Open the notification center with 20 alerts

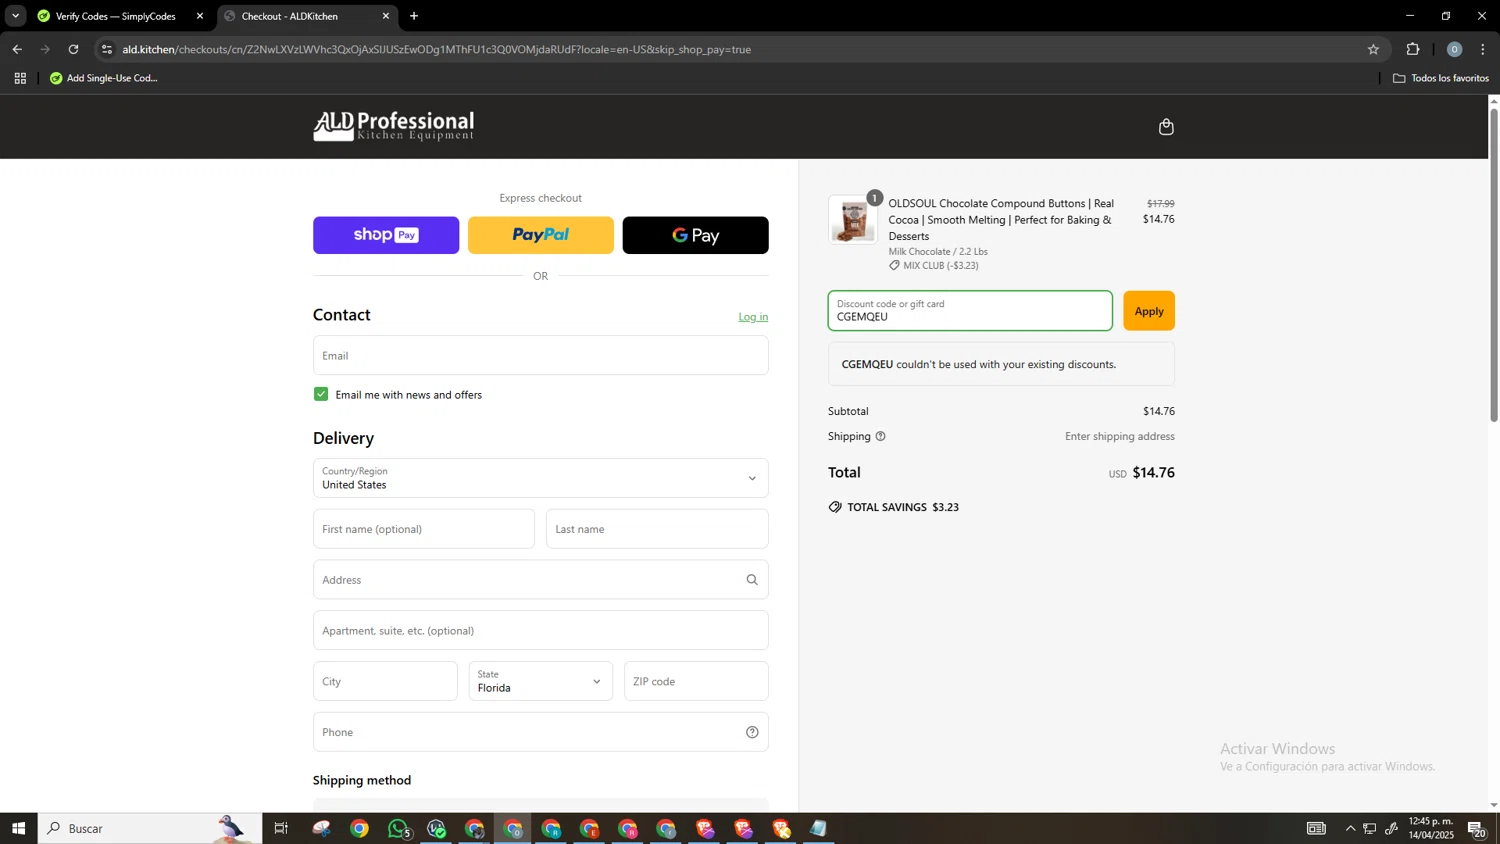pos(1476,828)
